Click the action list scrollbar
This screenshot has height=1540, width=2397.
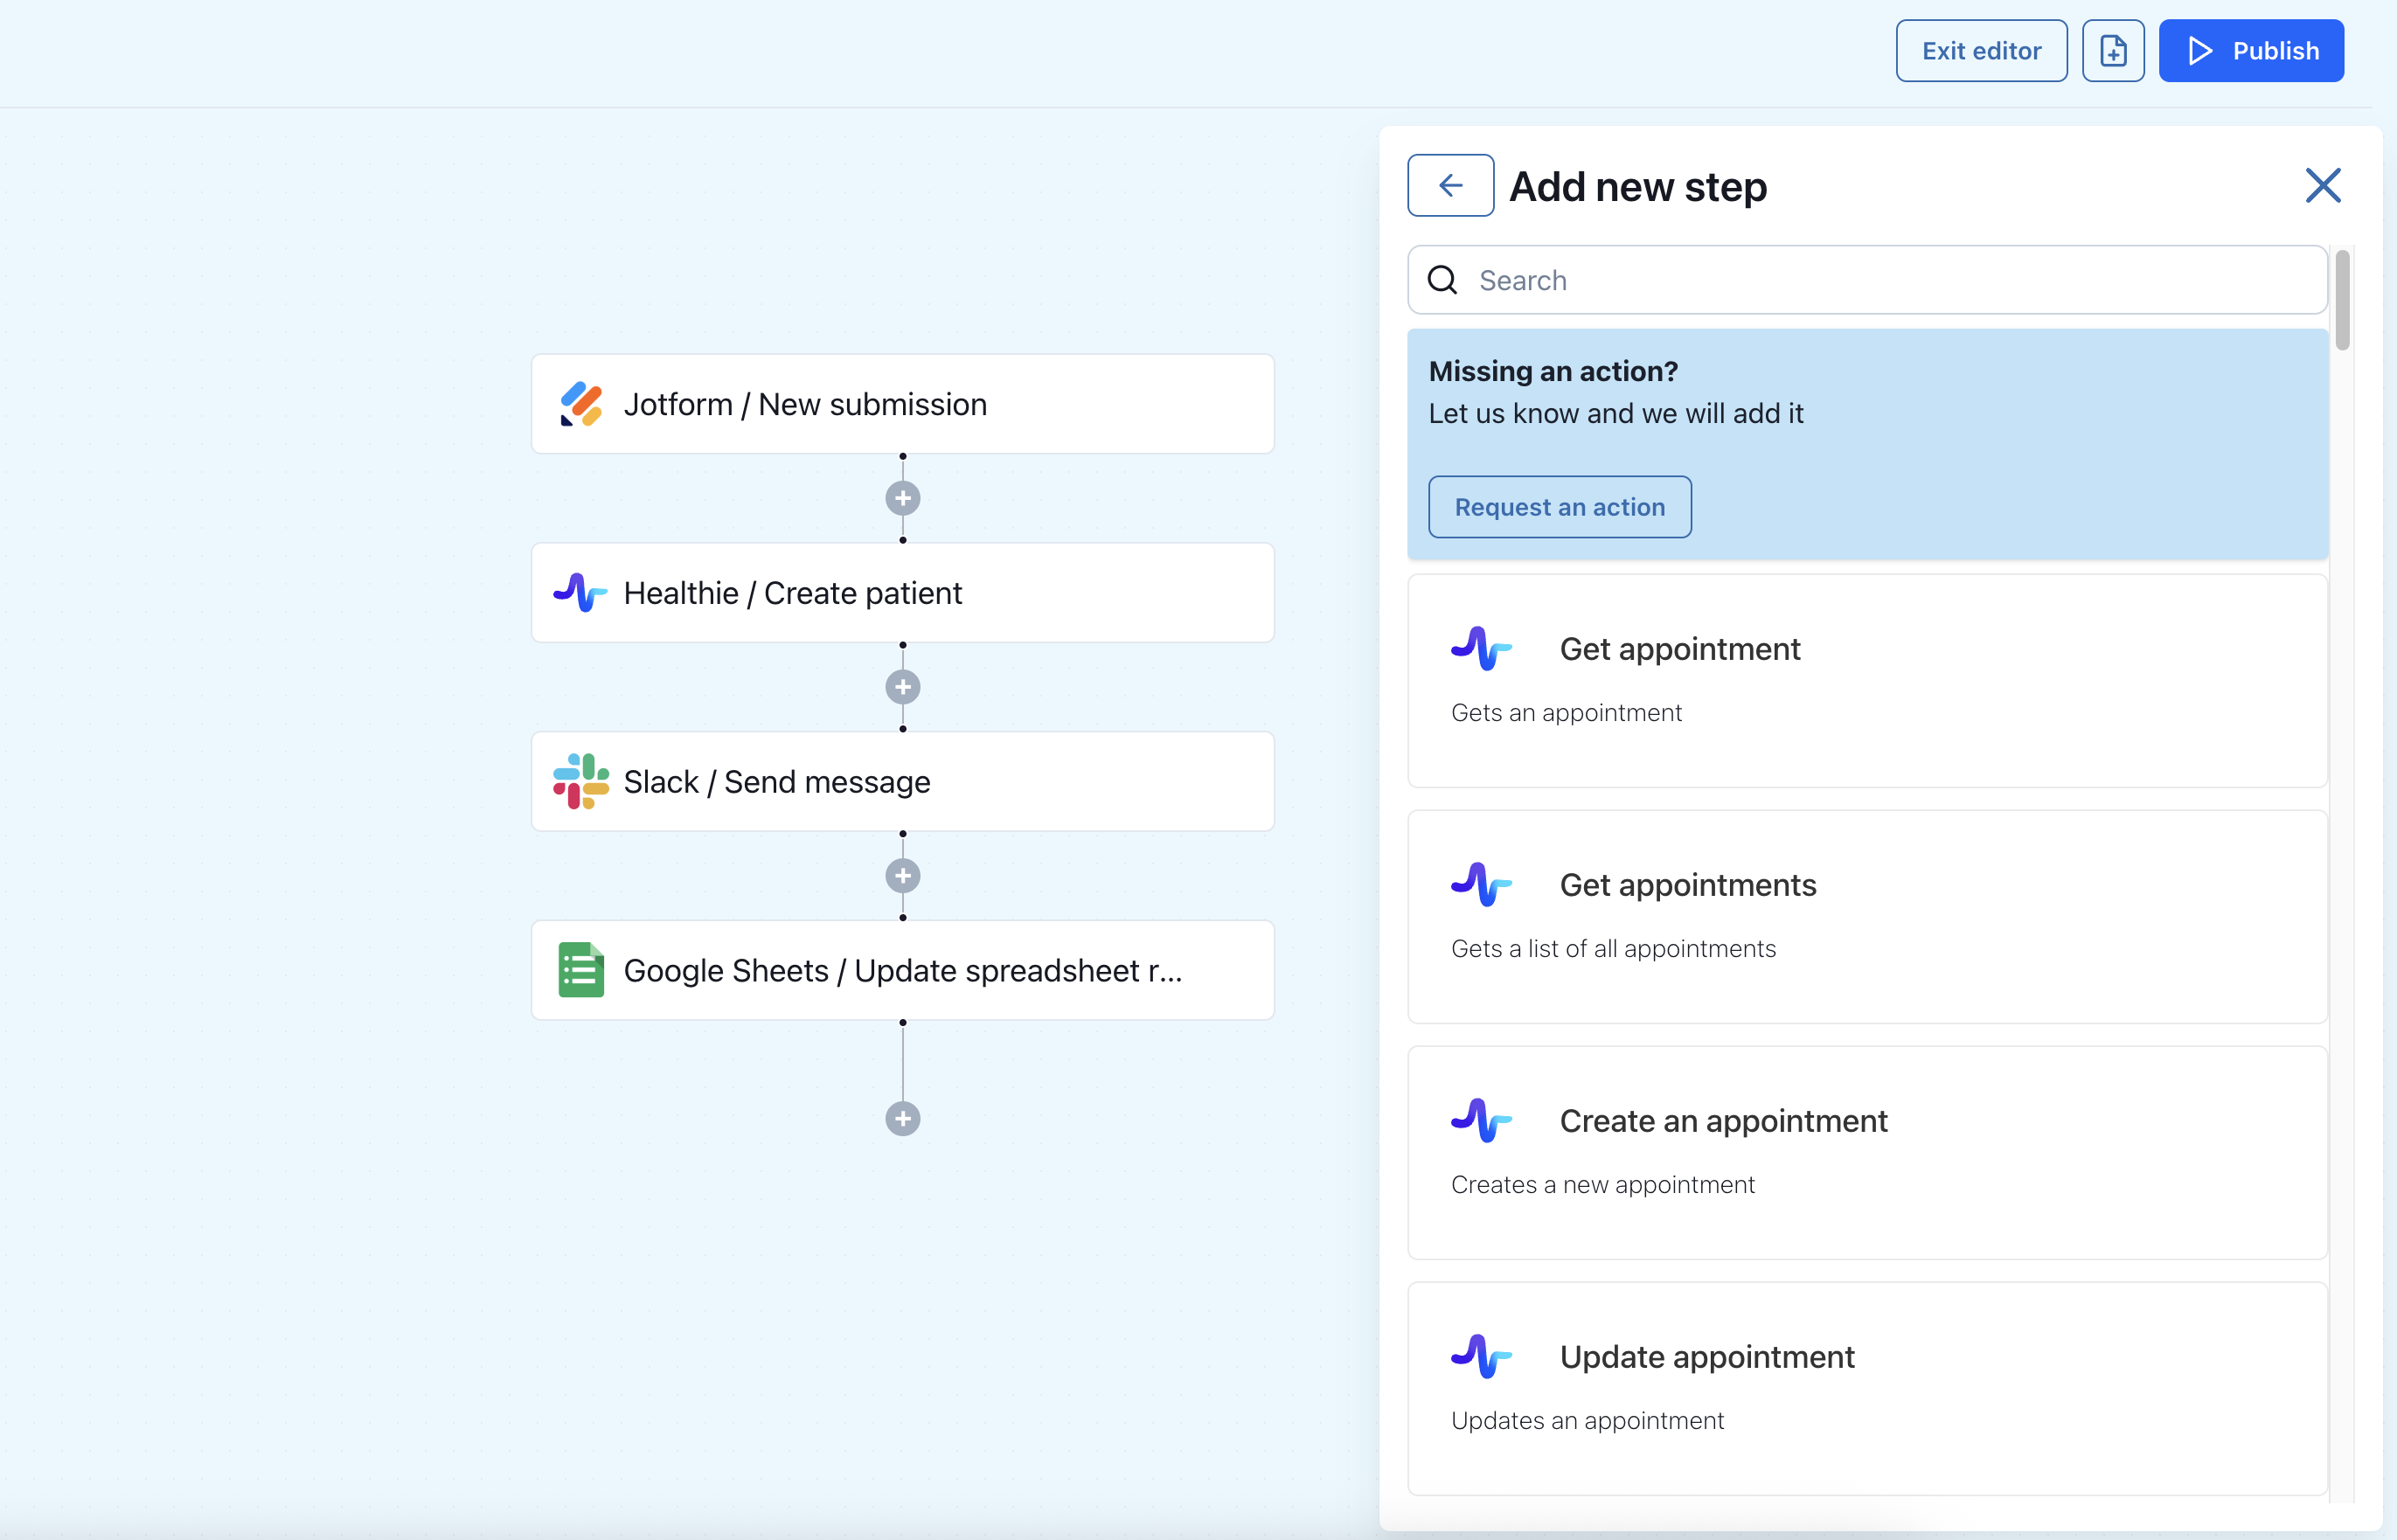(x=2342, y=300)
